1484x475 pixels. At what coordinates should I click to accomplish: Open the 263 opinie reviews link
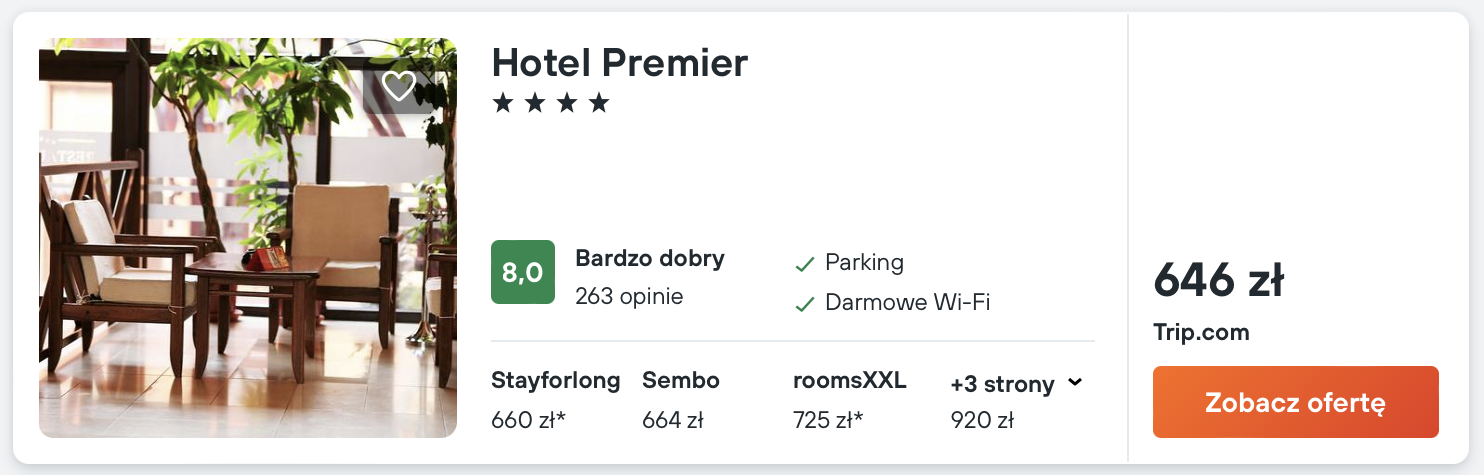(629, 297)
